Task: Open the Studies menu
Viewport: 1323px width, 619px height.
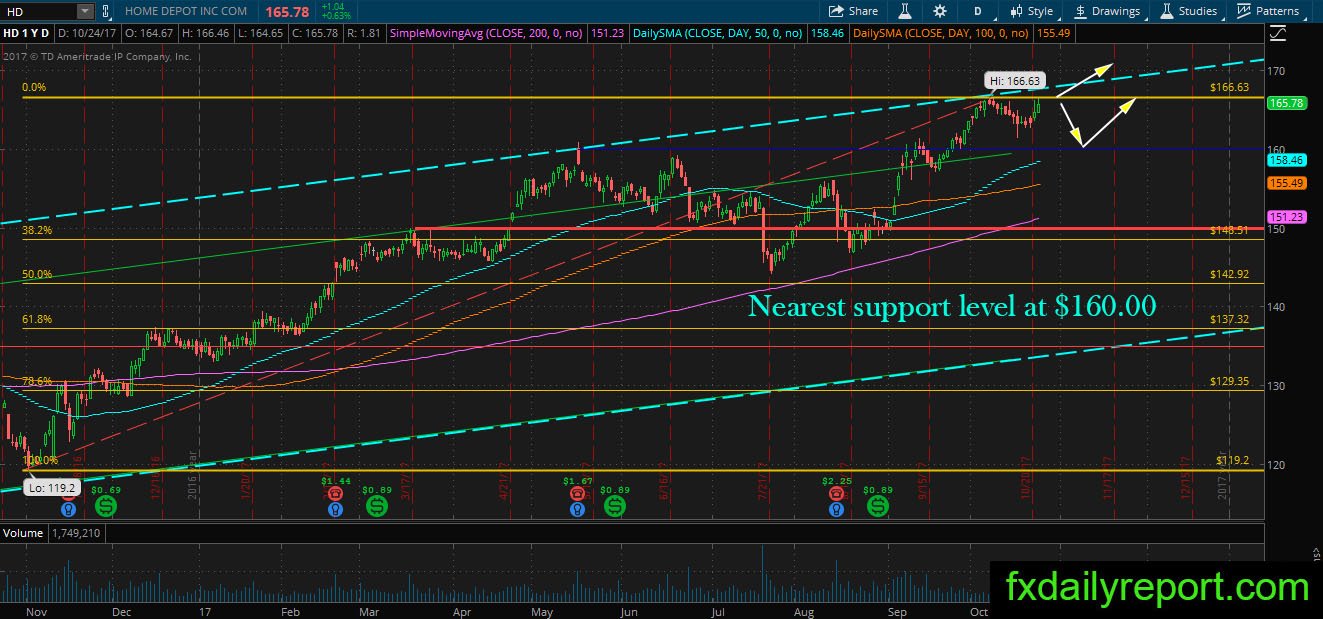Action: click(1188, 11)
